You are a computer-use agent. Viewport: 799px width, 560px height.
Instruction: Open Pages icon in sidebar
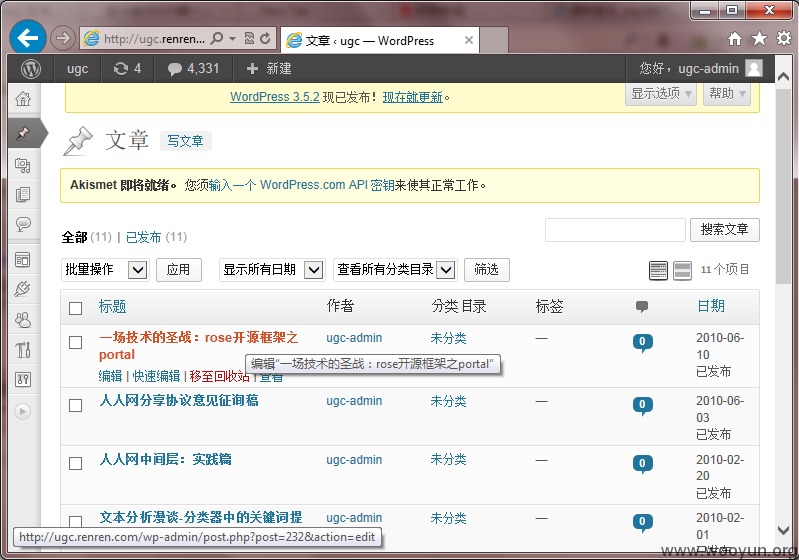pyautogui.click(x=23, y=195)
